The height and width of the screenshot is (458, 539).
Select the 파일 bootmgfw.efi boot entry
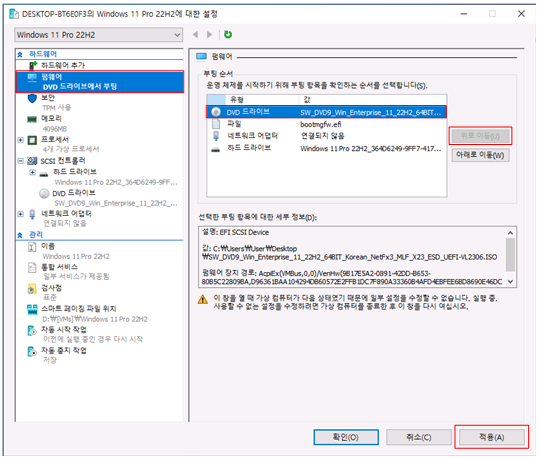point(327,124)
